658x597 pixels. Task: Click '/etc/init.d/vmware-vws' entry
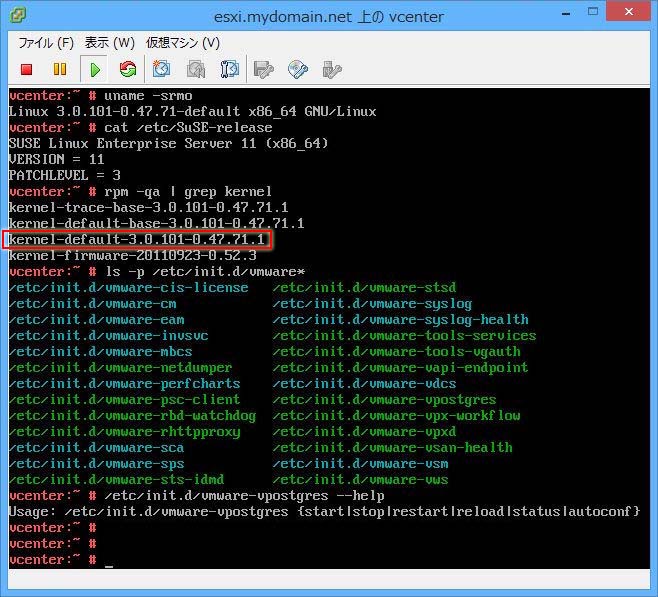pos(360,480)
